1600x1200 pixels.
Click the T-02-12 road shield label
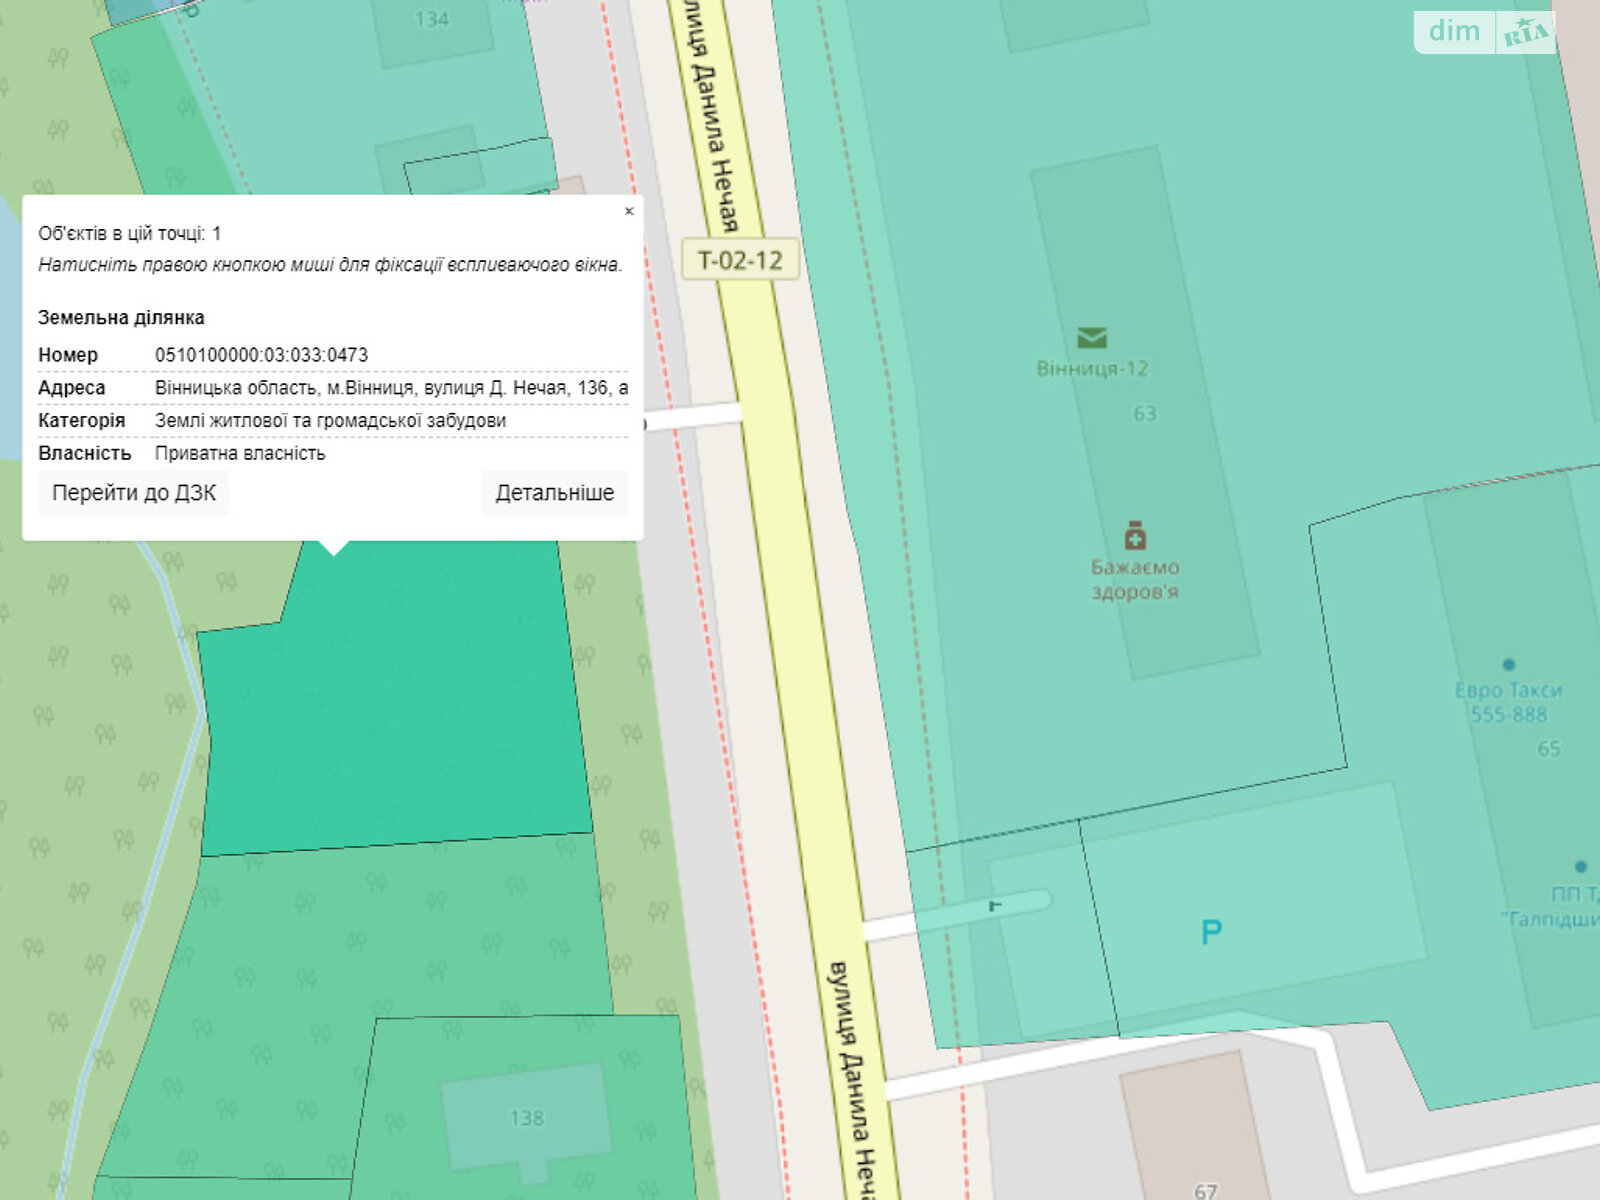740,260
